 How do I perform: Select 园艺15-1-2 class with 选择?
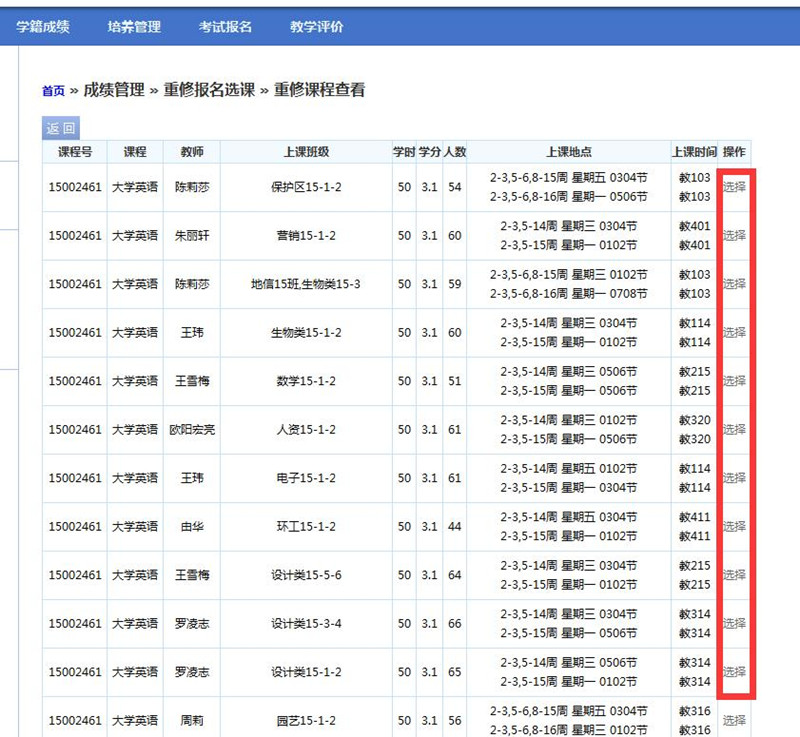tap(734, 720)
